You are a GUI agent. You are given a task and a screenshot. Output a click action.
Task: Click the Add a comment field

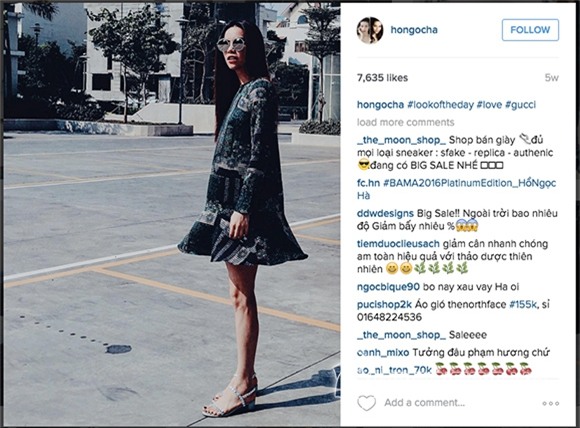[x=424, y=402]
